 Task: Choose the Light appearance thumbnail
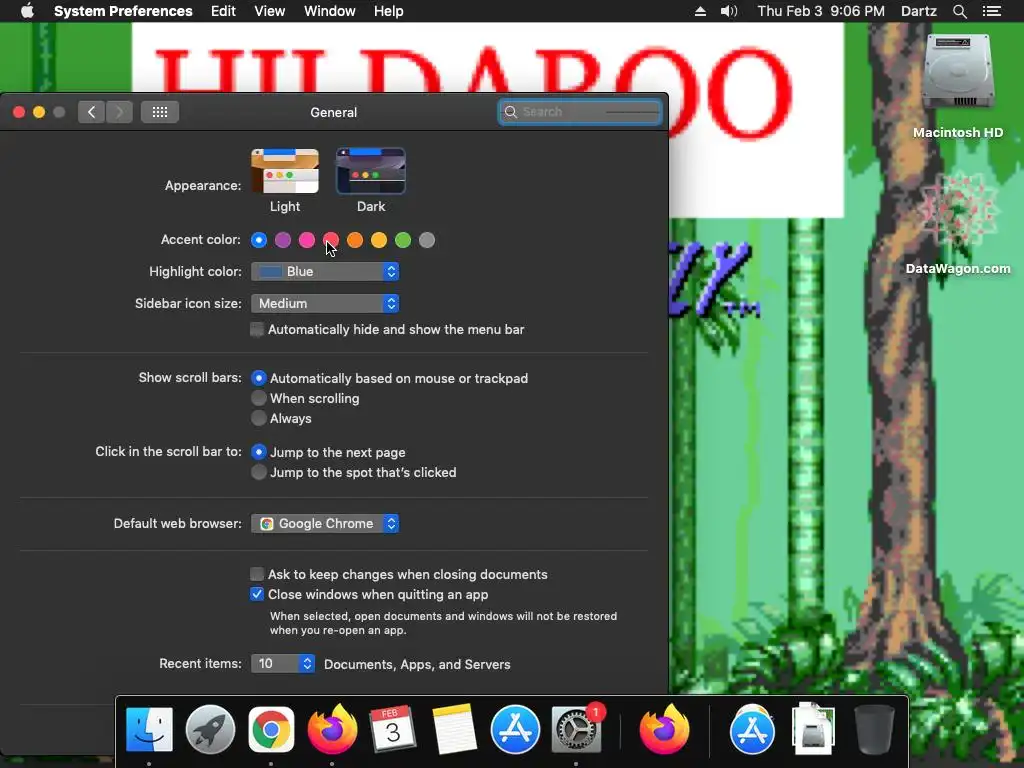(x=285, y=171)
